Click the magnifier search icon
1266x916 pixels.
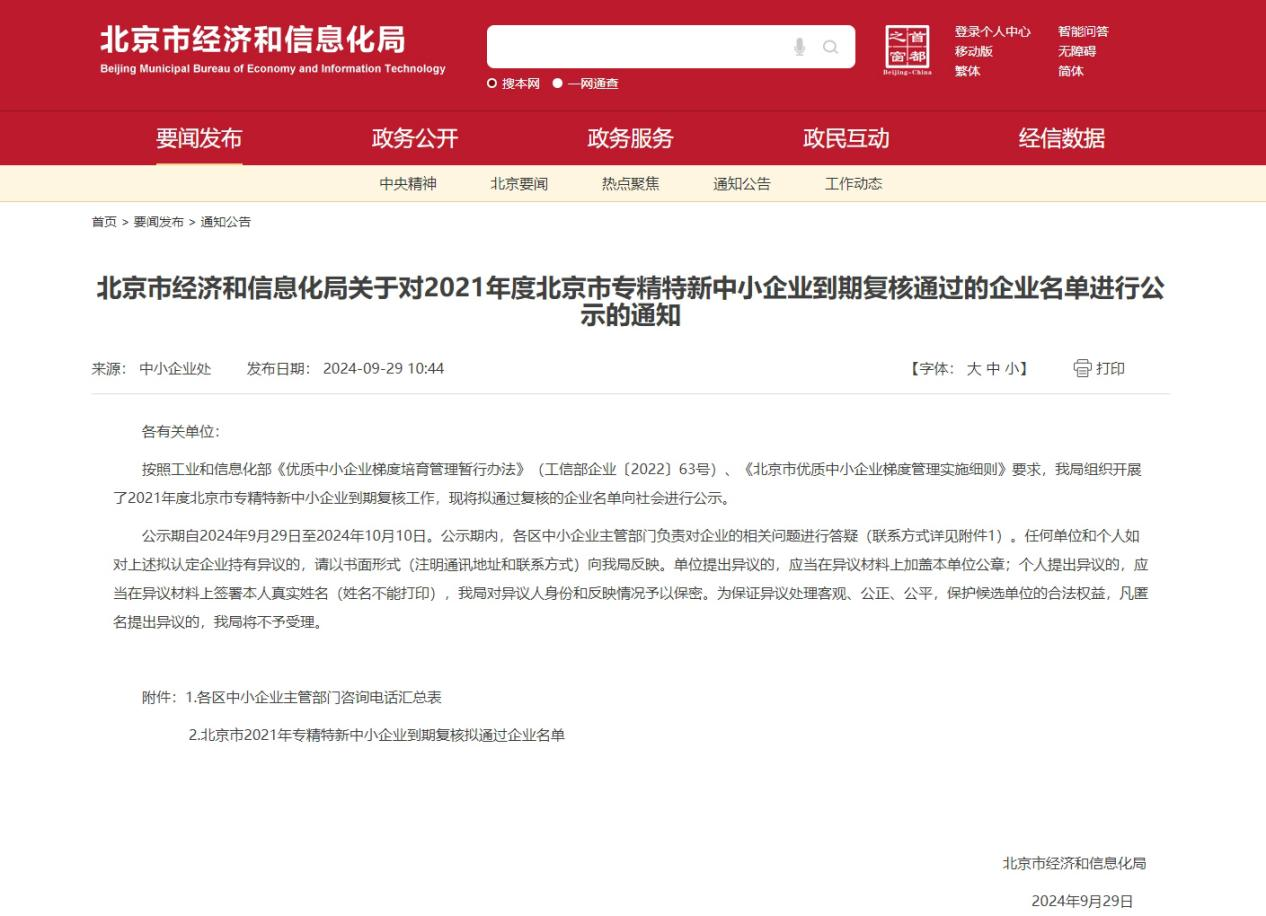pyautogui.click(x=830, y=47)
